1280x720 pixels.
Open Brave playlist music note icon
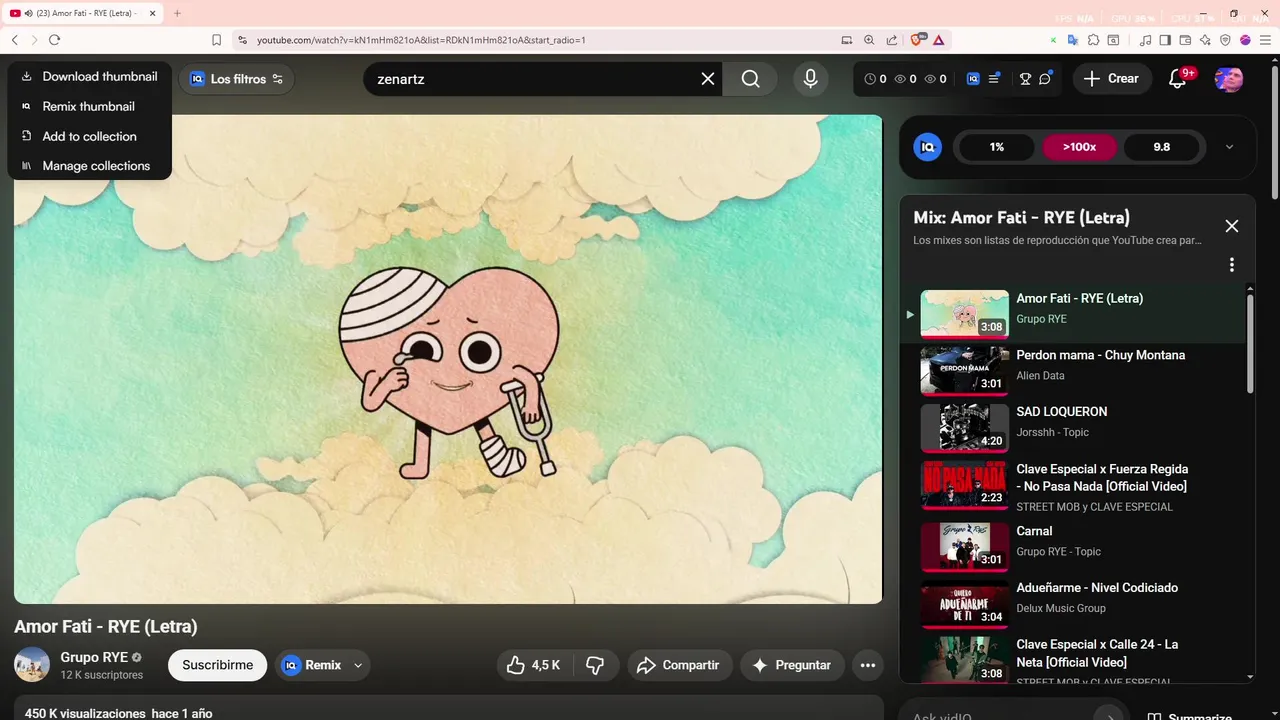coord(1147,40)
